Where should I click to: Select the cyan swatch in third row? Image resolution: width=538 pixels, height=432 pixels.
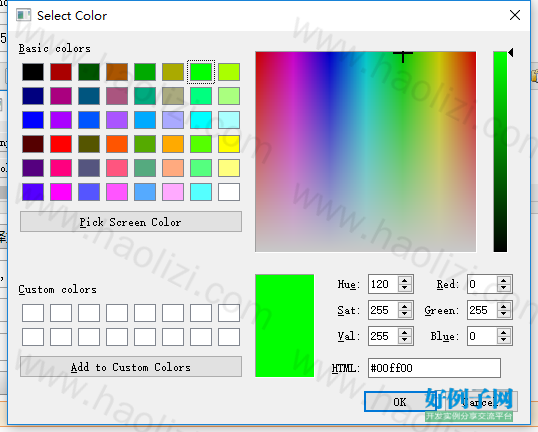tap(201, 120)
